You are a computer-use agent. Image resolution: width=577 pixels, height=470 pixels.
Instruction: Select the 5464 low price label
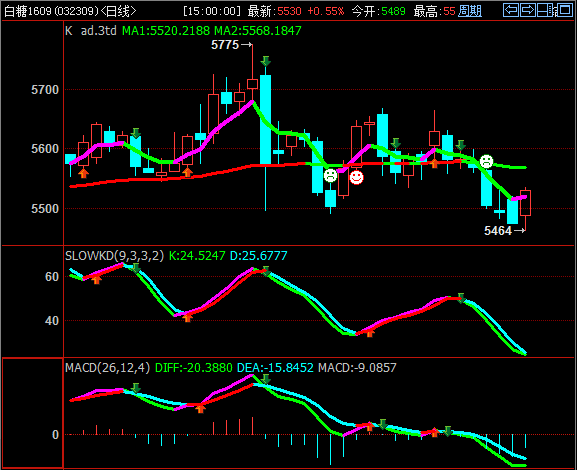click(x=498, y=231)
